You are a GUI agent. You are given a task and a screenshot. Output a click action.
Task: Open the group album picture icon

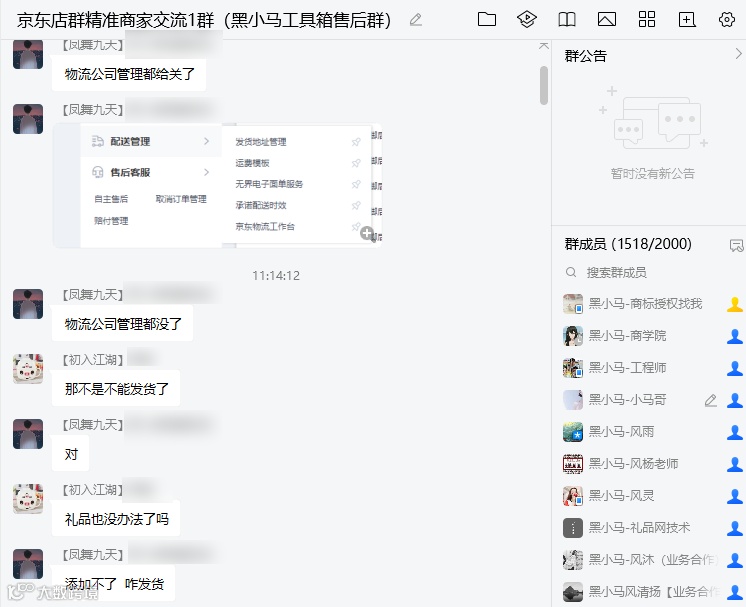click(x=607, y=20)
